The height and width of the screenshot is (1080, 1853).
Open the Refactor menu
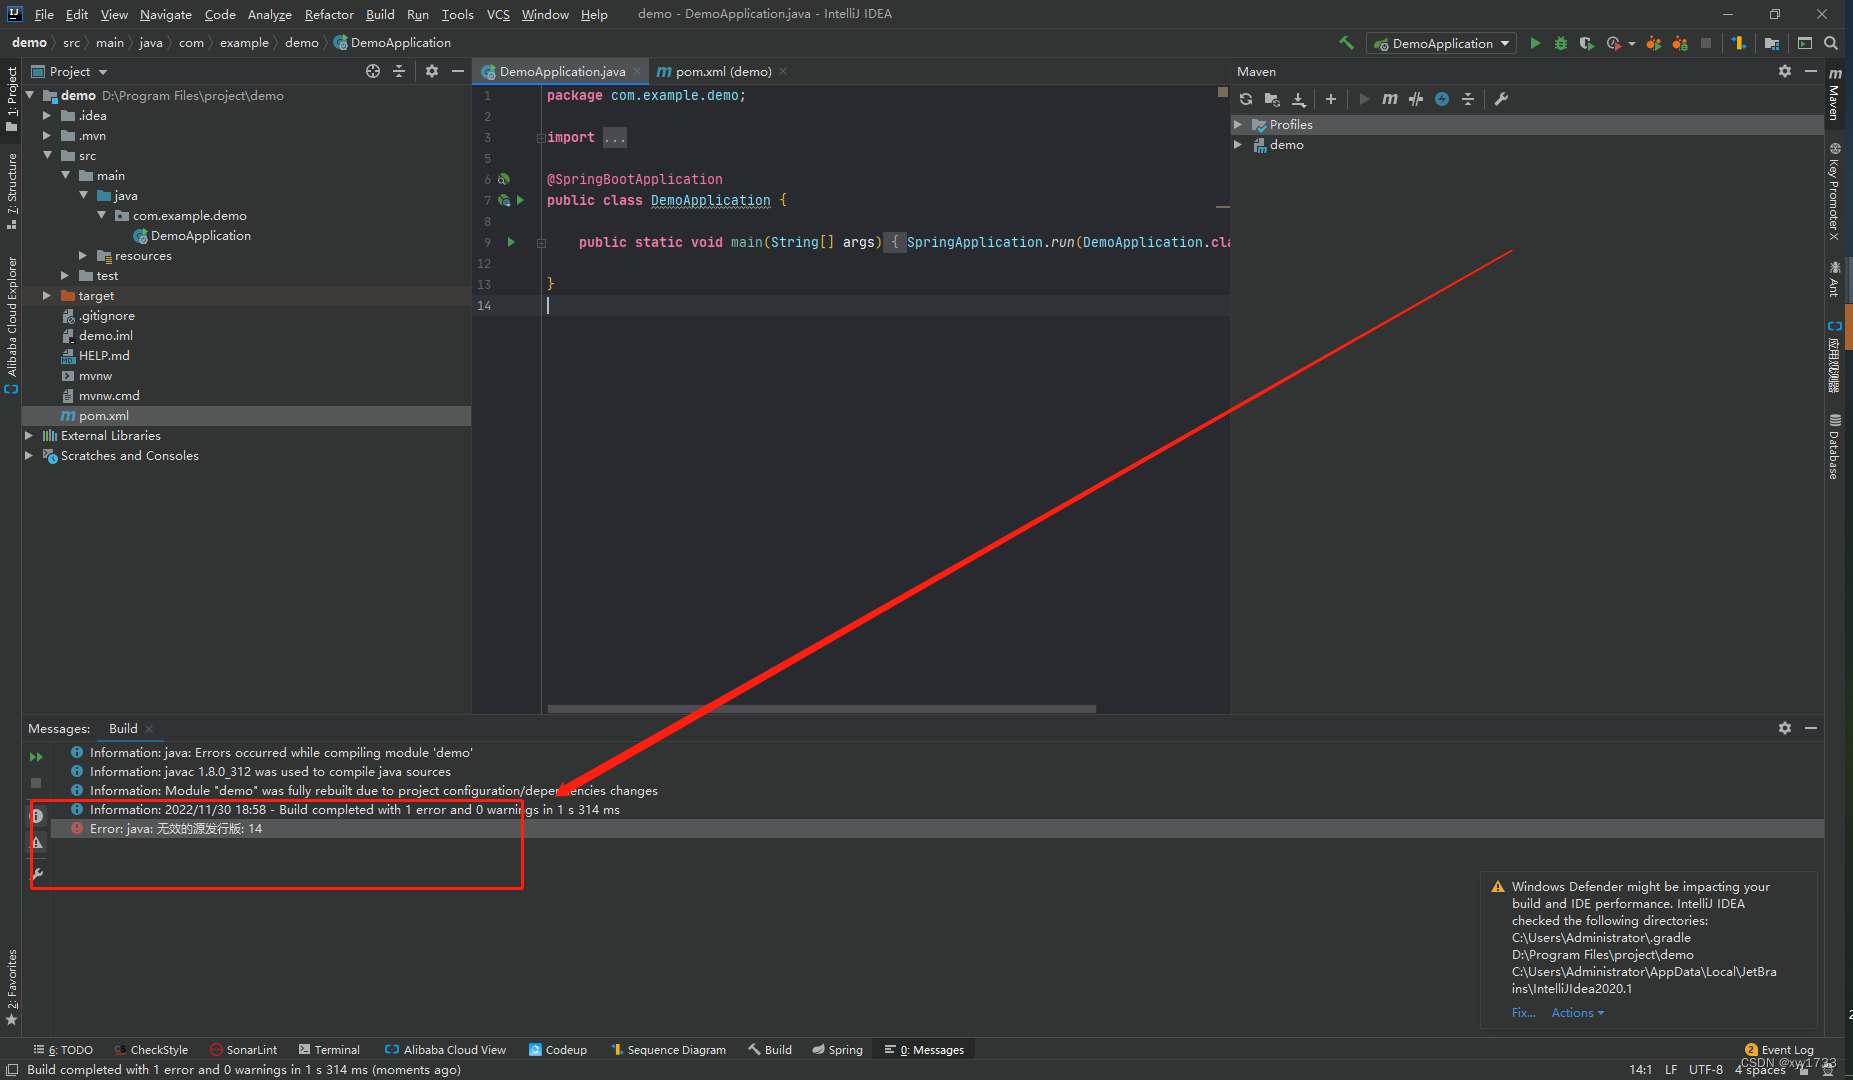[x=329, y=14]
